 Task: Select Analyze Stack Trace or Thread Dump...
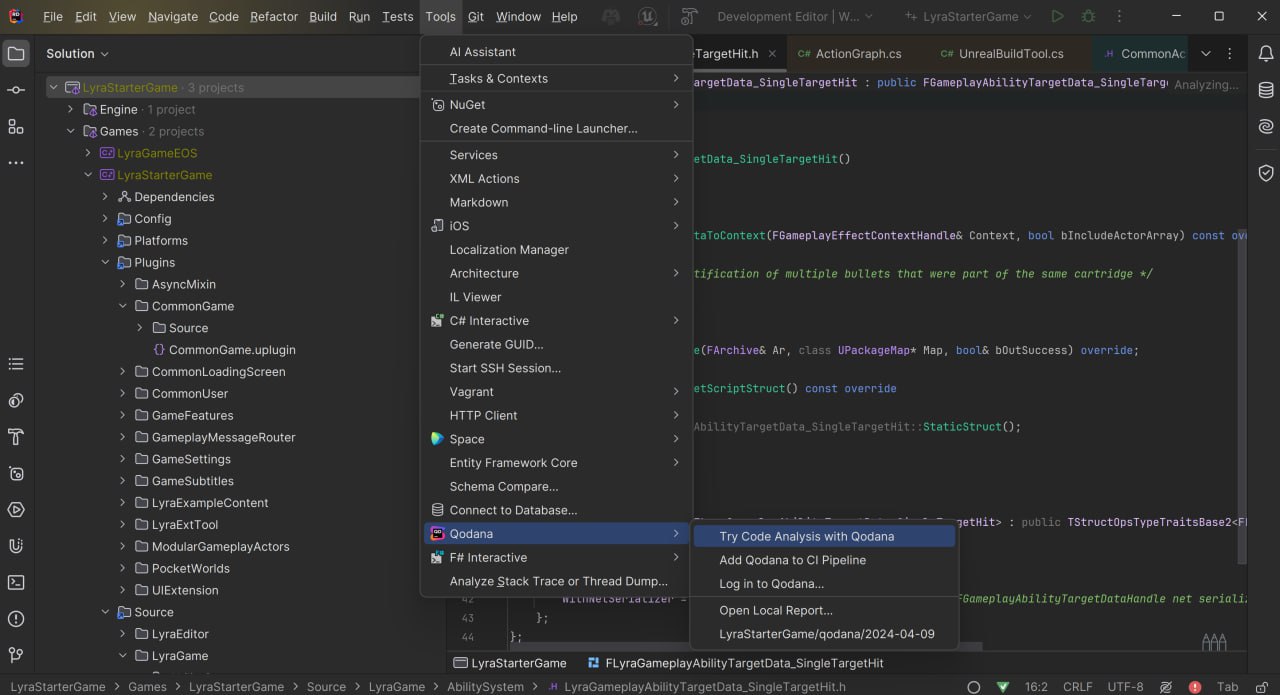pyautogui.click(x=556, y=581)
